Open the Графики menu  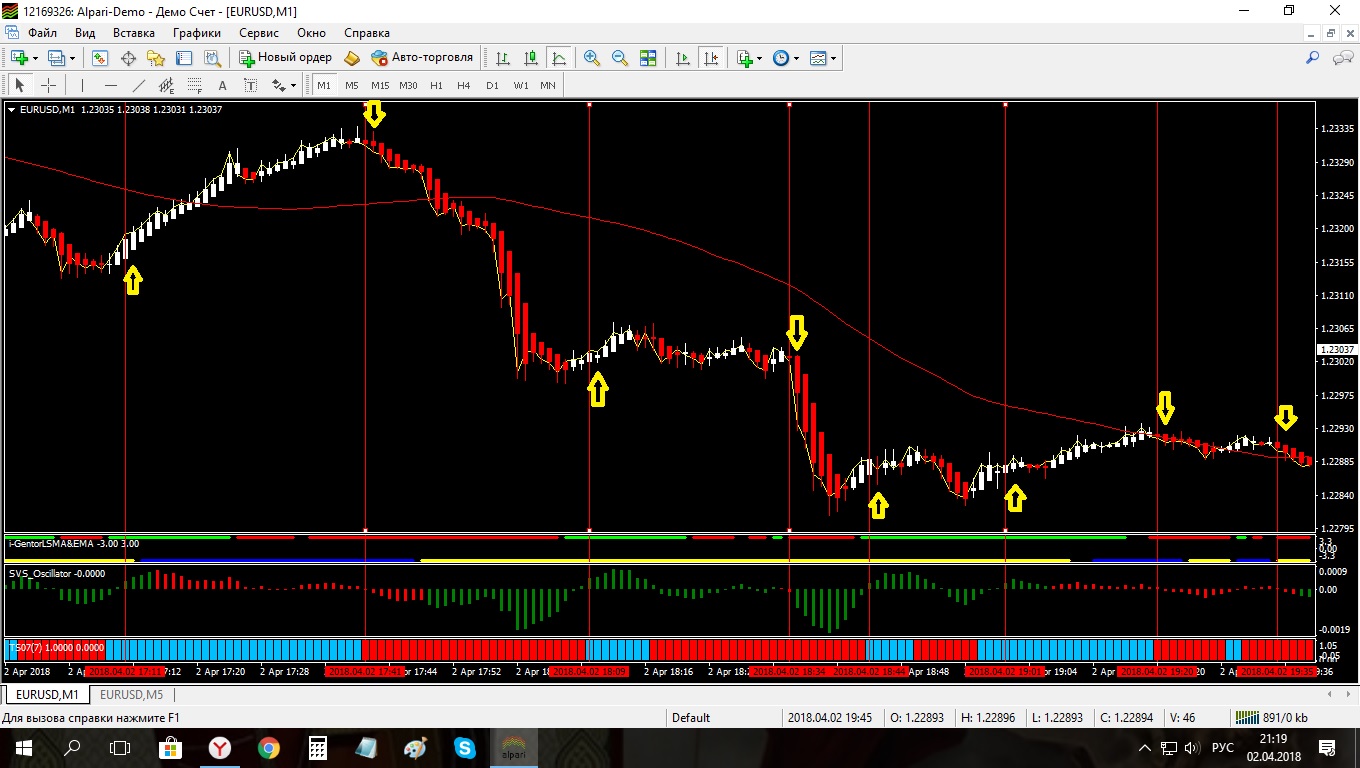[196, 33]
